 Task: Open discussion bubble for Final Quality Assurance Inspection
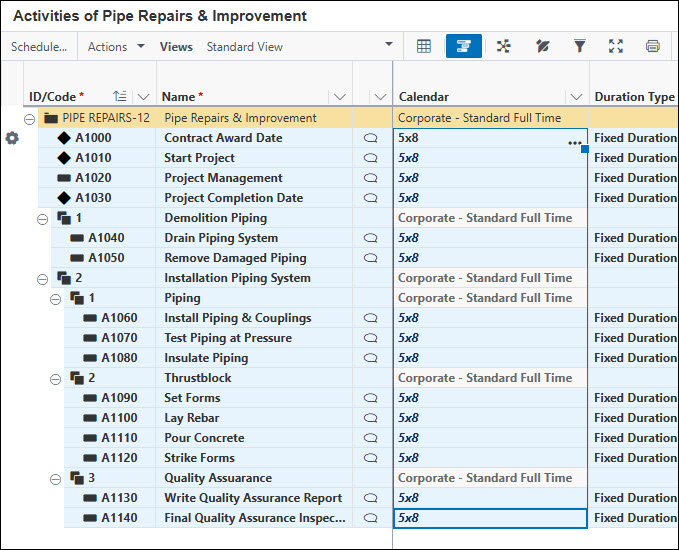pos(371,518)
